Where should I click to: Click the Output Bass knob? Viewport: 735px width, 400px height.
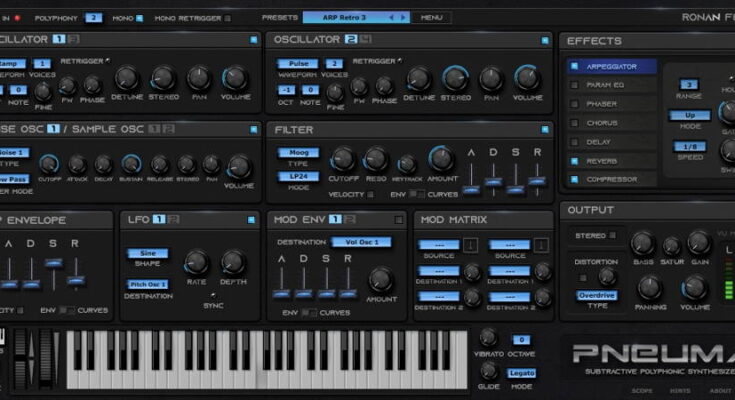pyautogui.click(x=643, y=243)
